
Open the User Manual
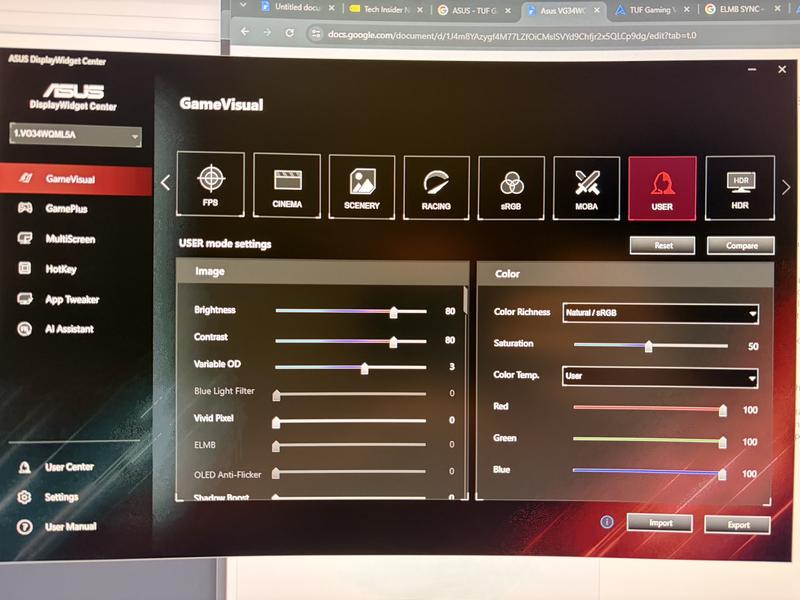(x=70, y=527)
